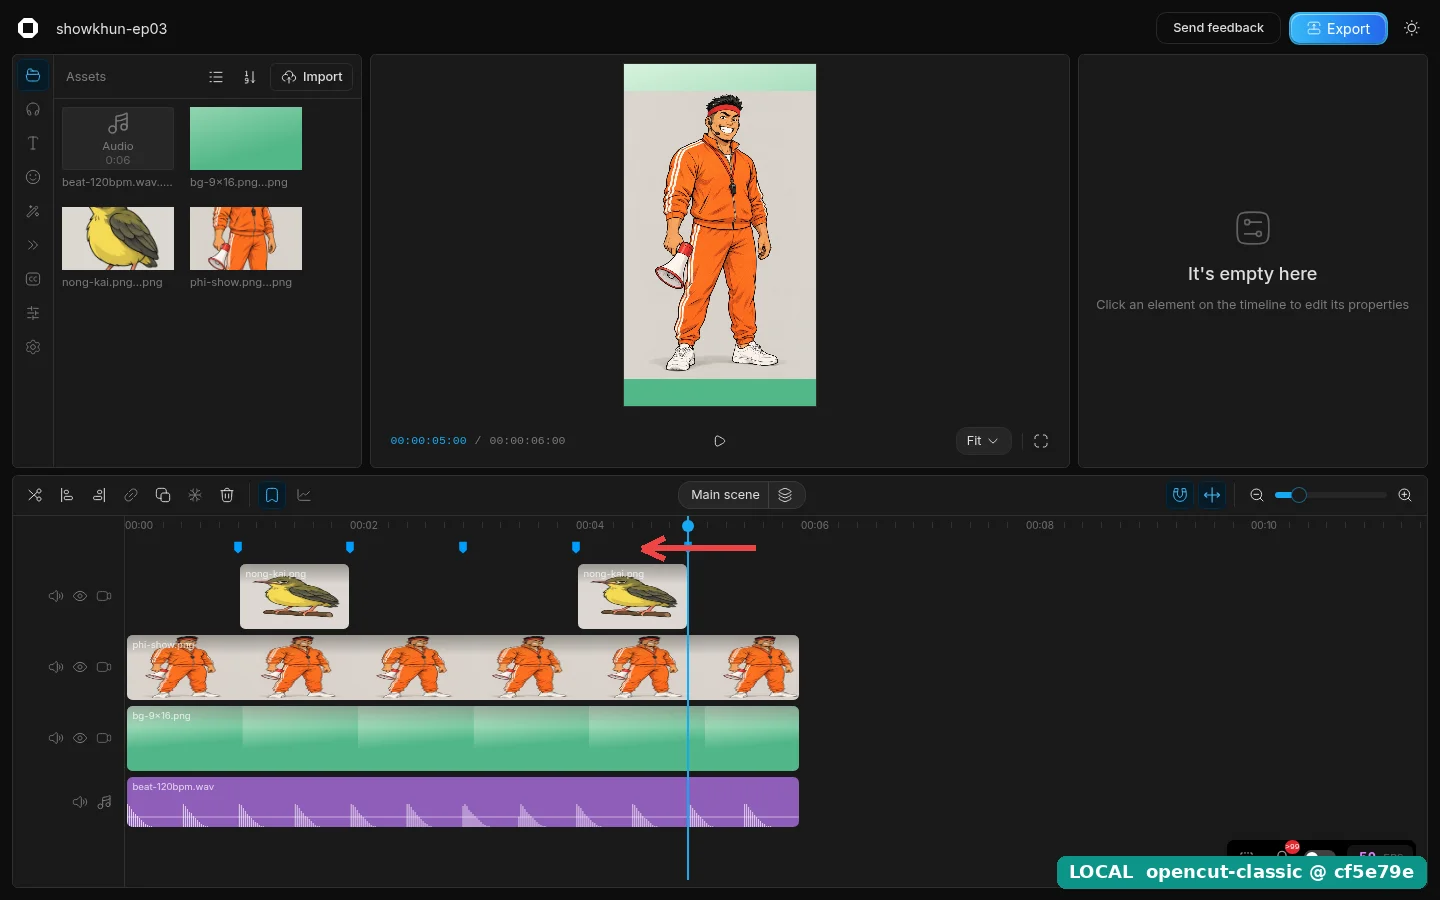Open the Fit zoom dropdown
Screen dimensions: 1440x900
pos(983,441)
